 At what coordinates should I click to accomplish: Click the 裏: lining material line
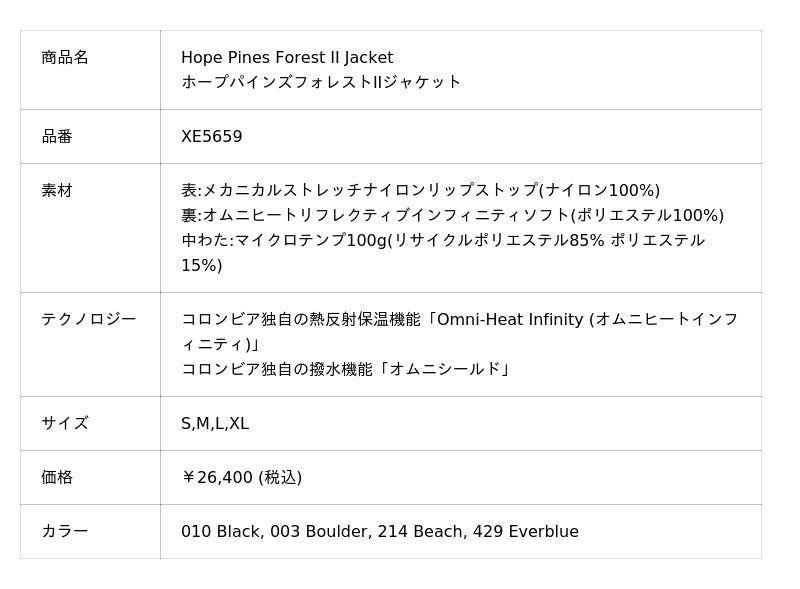[x=452, y=216]
